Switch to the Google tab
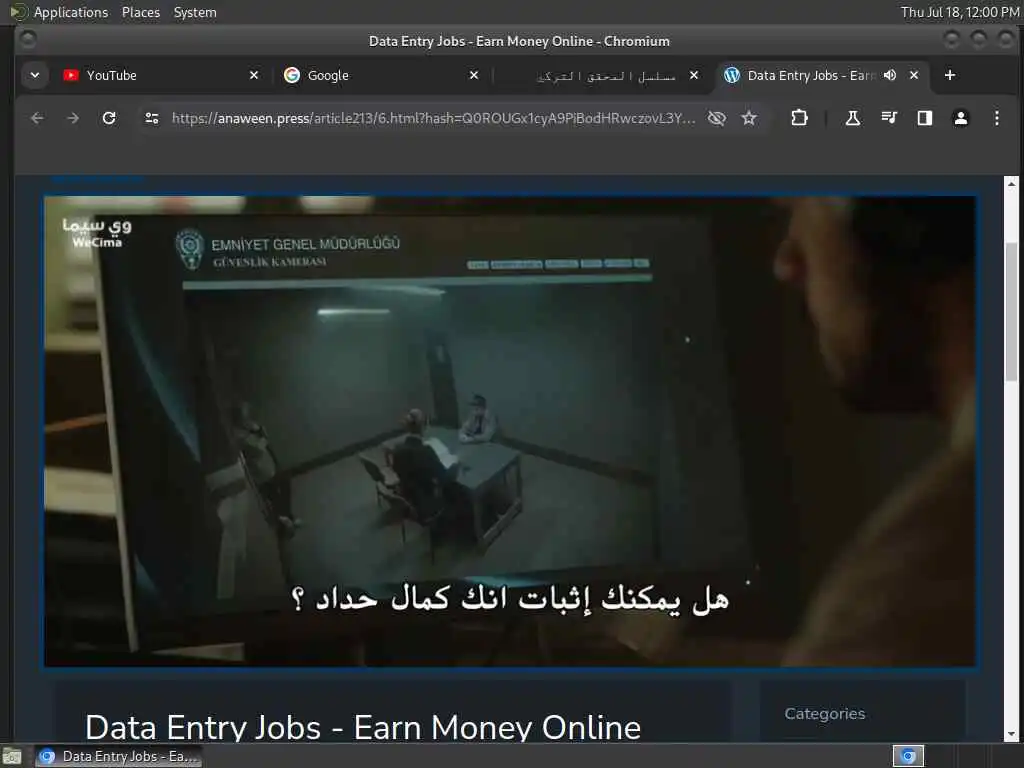The image size is (1024, 768). 379,75
